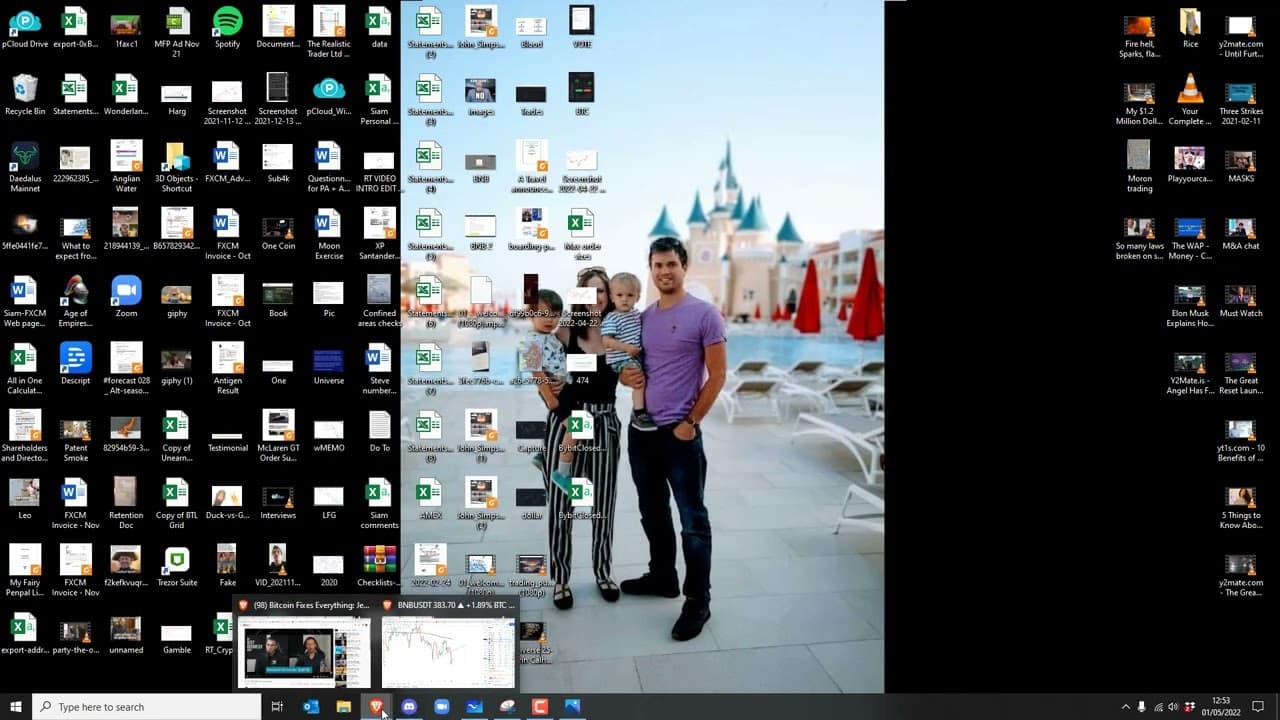The width and height of the screenshot is (1280, 720).
Task: Click the microphone tray icon
Action: pos(1142,707)
